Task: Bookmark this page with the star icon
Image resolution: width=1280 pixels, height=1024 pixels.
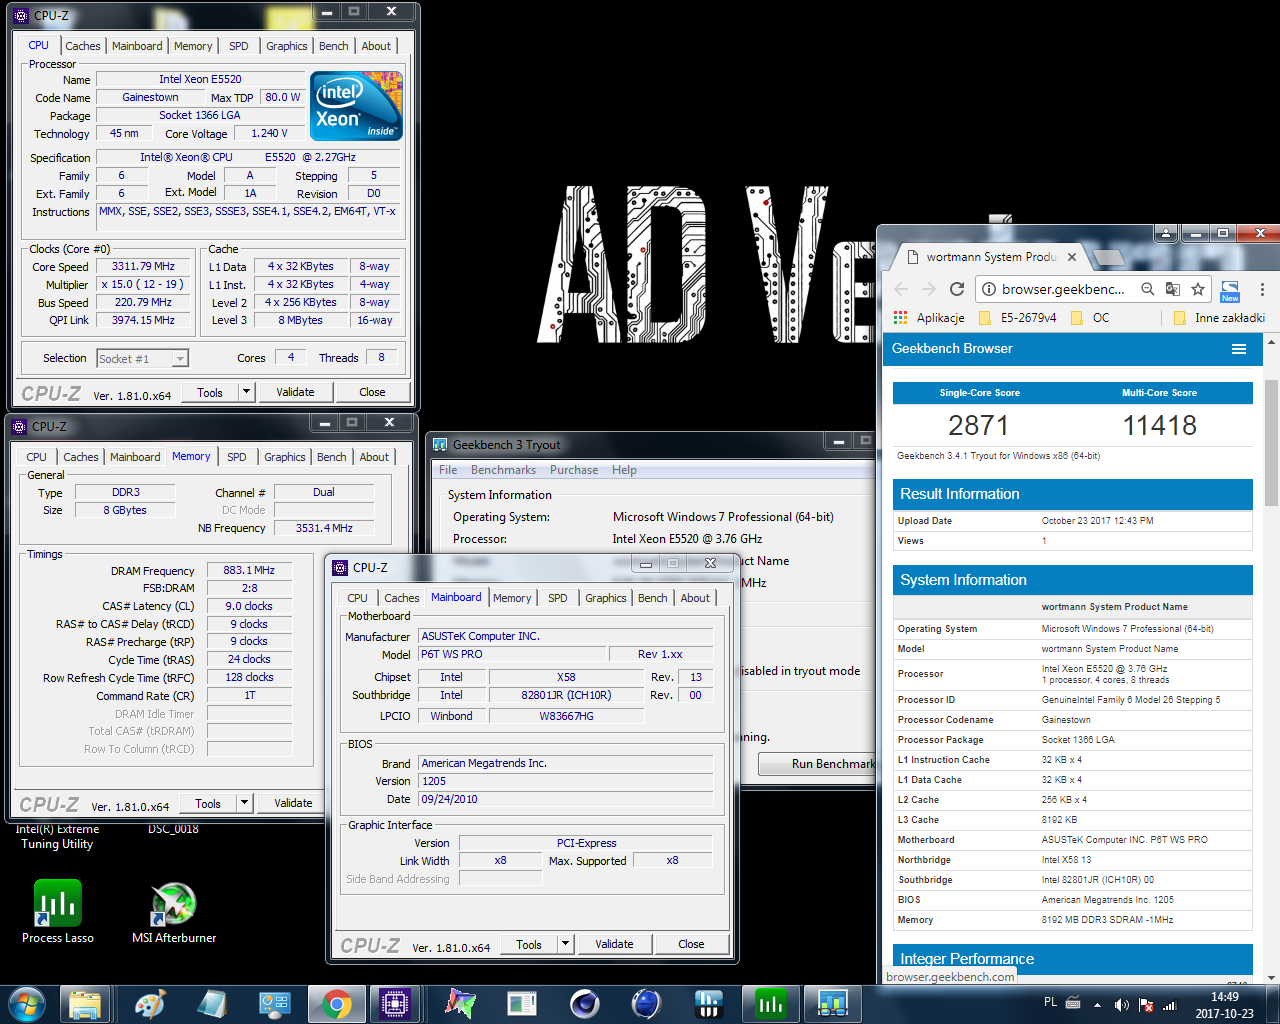Action: pos(1197,289)
